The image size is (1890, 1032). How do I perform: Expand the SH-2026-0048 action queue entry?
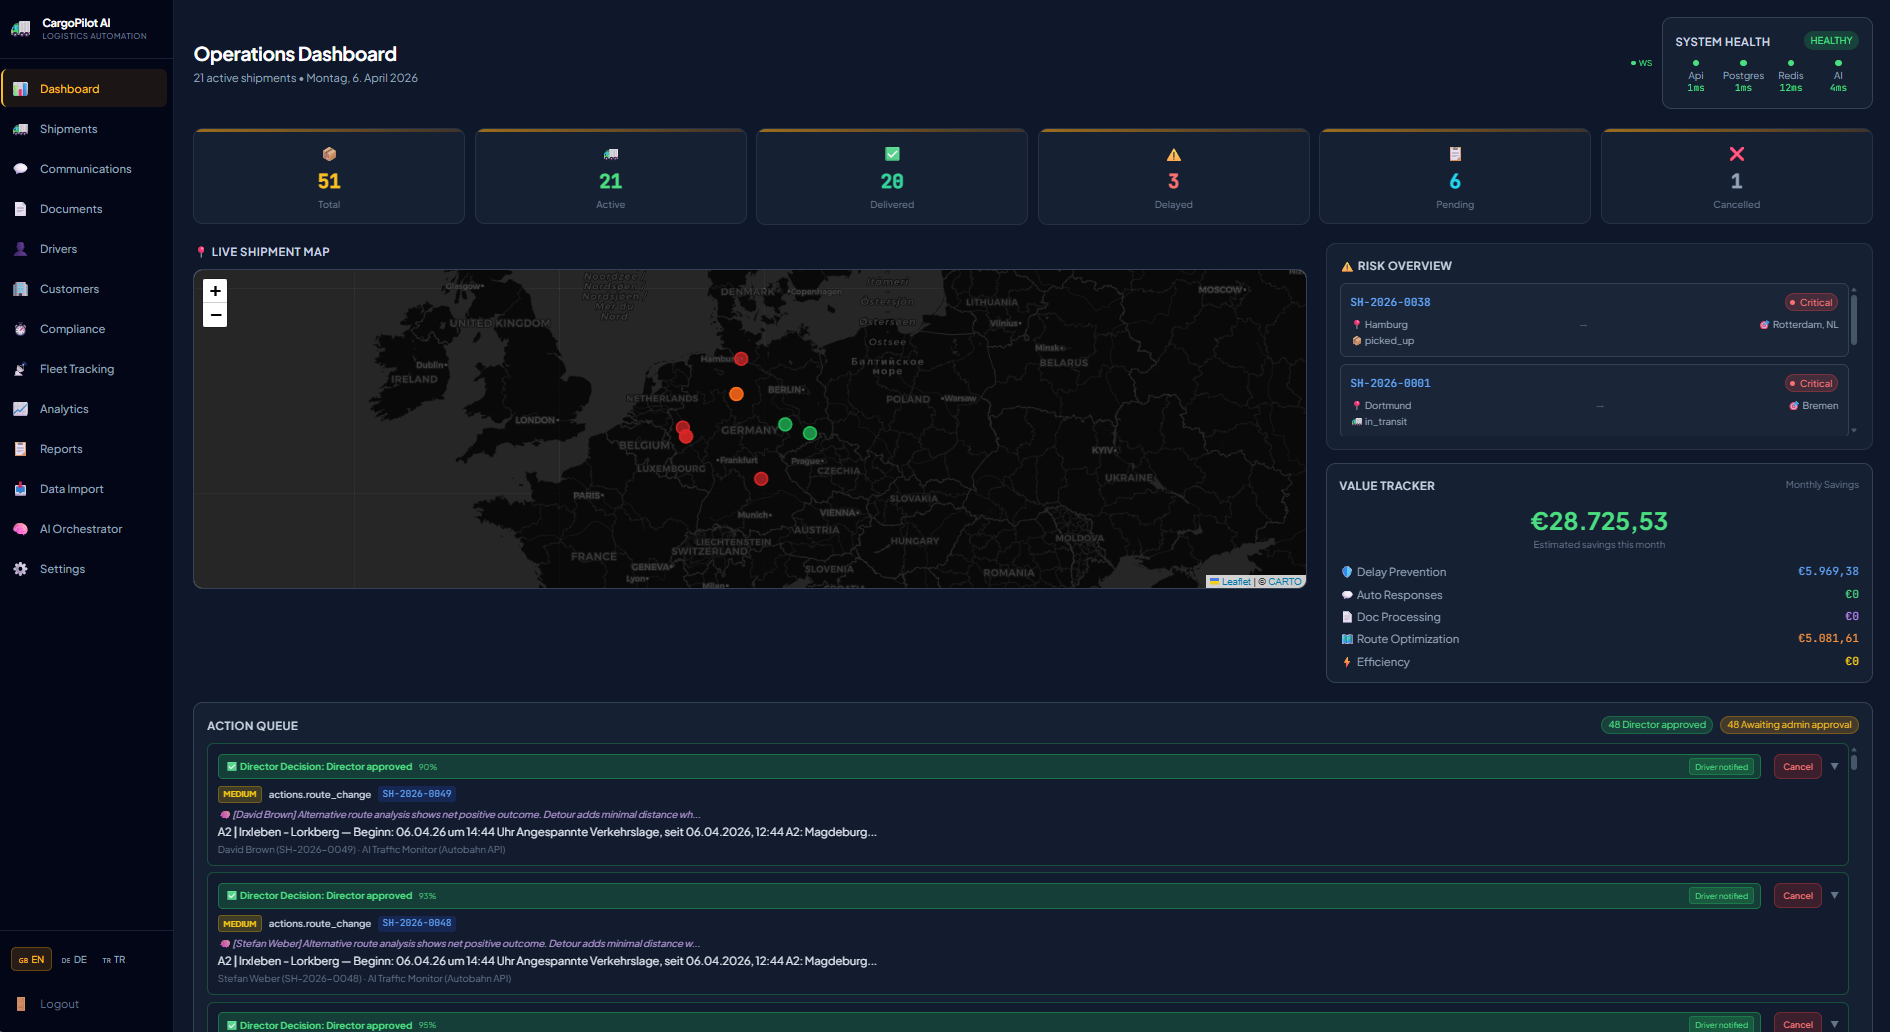click(x=1835, y=895)
